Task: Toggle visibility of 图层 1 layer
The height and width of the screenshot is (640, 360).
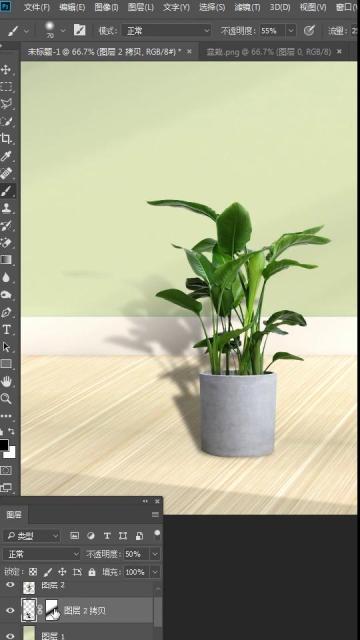Action: tap(10, 636)
